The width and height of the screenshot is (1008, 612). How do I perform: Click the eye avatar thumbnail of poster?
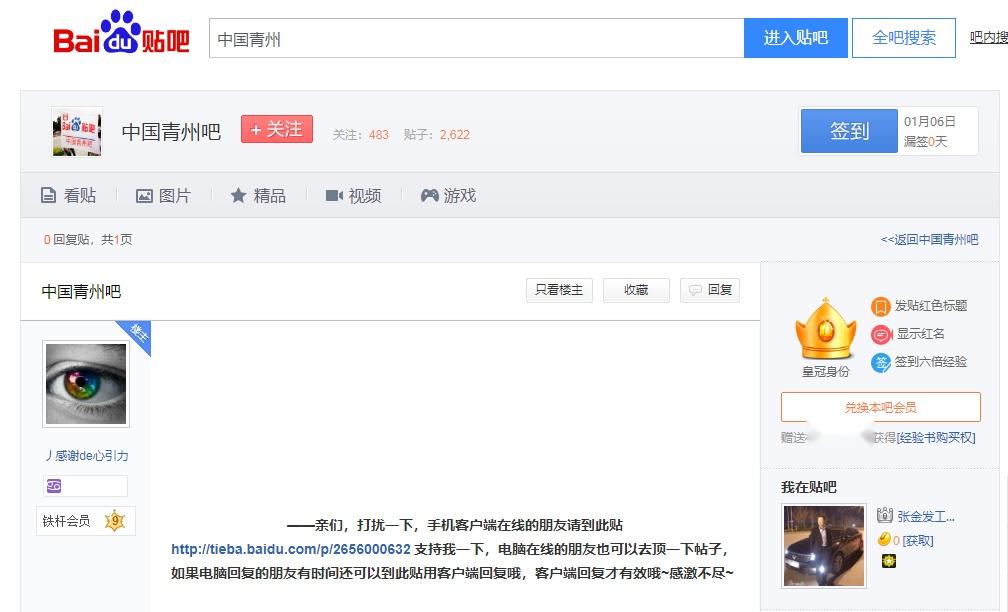(x=86, y=384)
